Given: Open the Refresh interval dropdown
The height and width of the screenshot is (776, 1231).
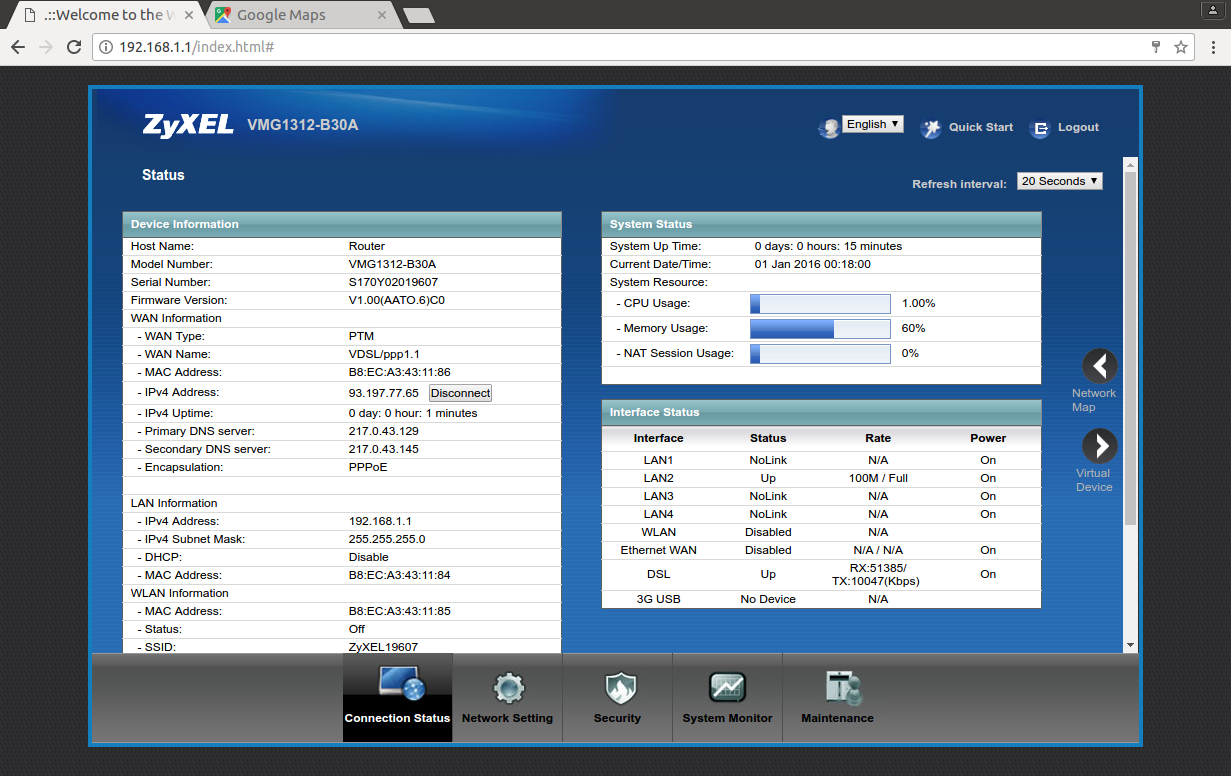Looking at the screenshot, I should [x=1060, y=181].
